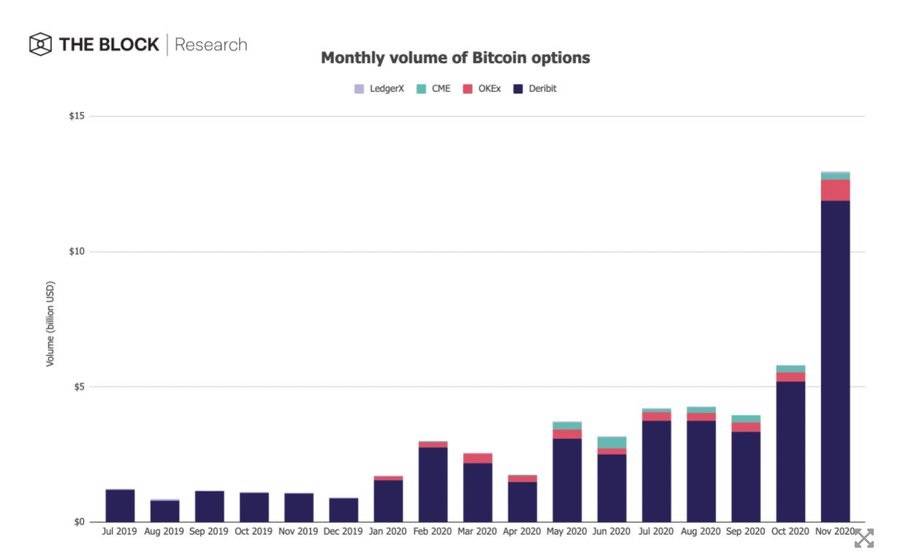Viewport: 900px width, 554px height.
Task: Select the Aug 2020 Deribit bar
Action: (701, 470)
